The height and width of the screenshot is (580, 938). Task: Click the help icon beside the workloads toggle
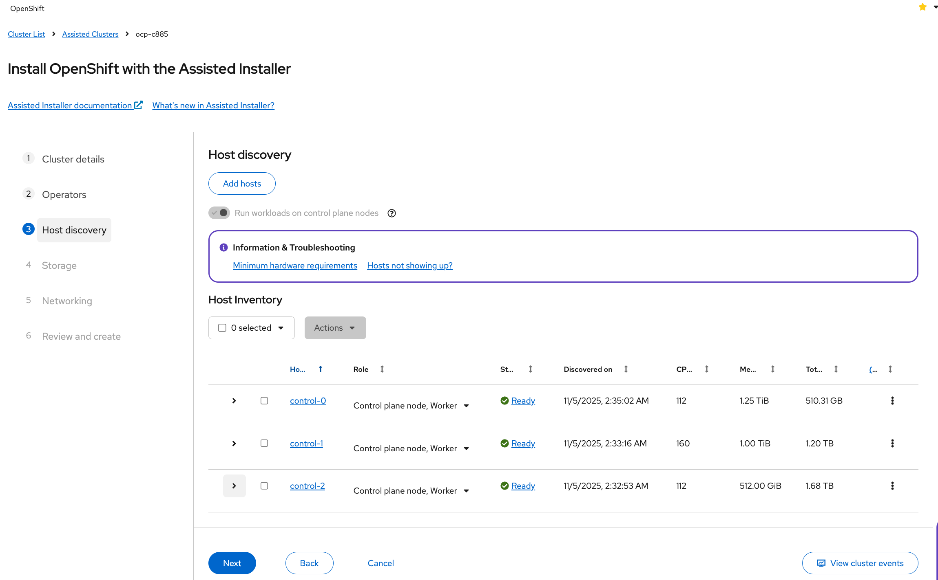391,213
